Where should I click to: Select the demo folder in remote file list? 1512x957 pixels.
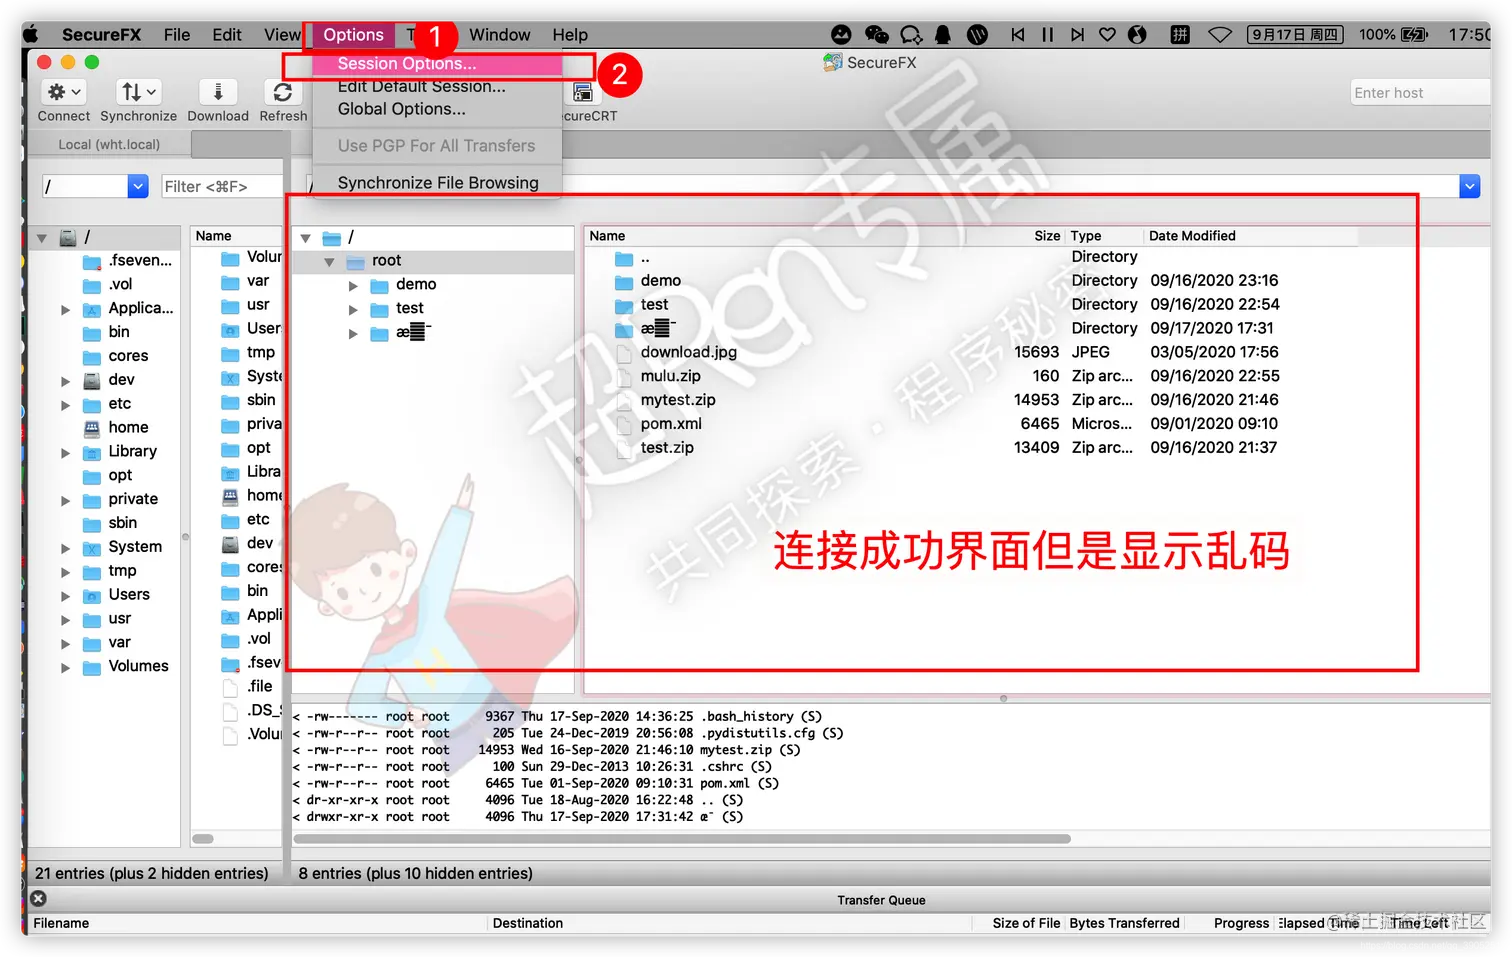[x=660, y=281]
